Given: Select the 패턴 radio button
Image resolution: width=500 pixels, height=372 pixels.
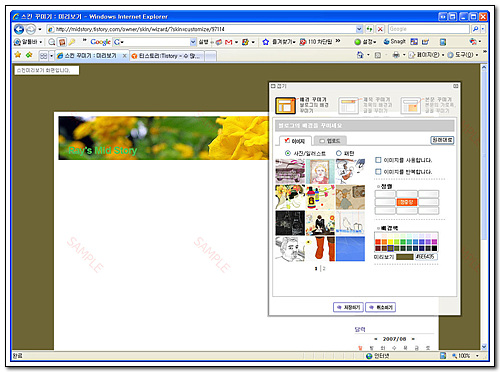Looking at the screenshot, I should tap(339, 153).
